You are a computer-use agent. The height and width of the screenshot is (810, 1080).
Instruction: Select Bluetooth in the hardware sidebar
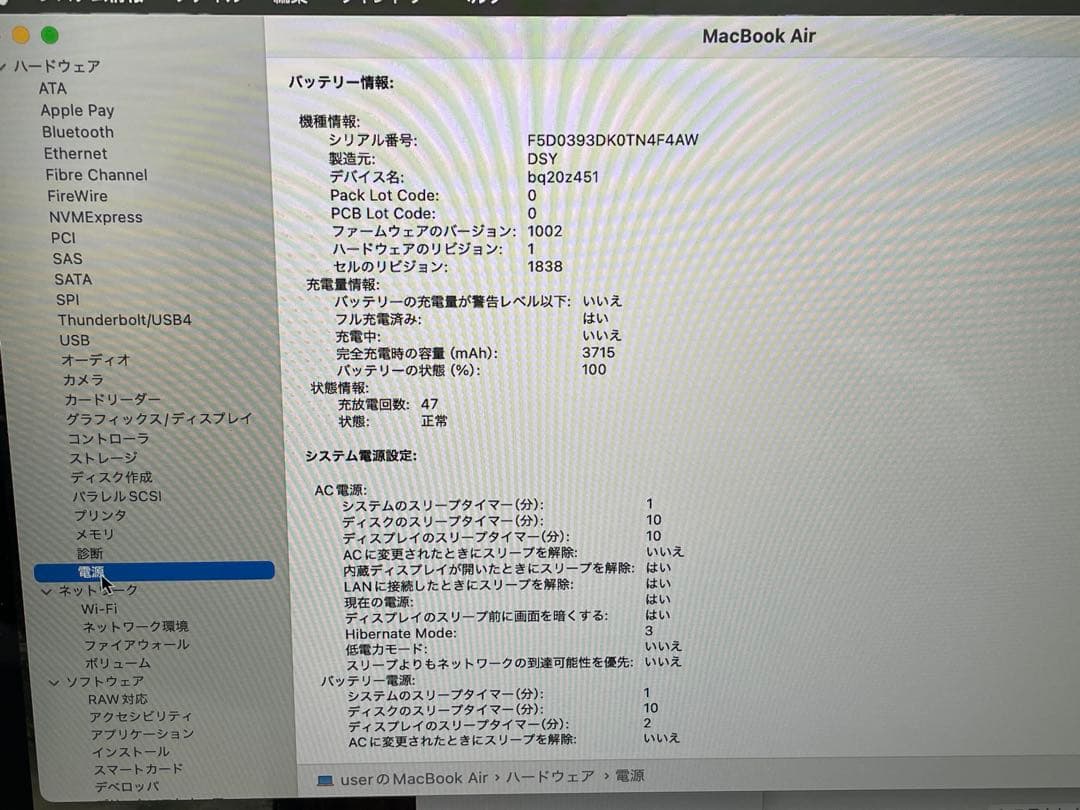click(x=77, y=132)
